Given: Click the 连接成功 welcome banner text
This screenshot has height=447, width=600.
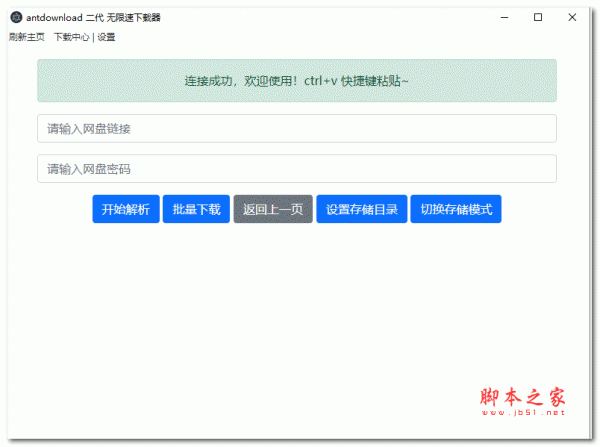Looking at the screenshot, I should 297,81.
